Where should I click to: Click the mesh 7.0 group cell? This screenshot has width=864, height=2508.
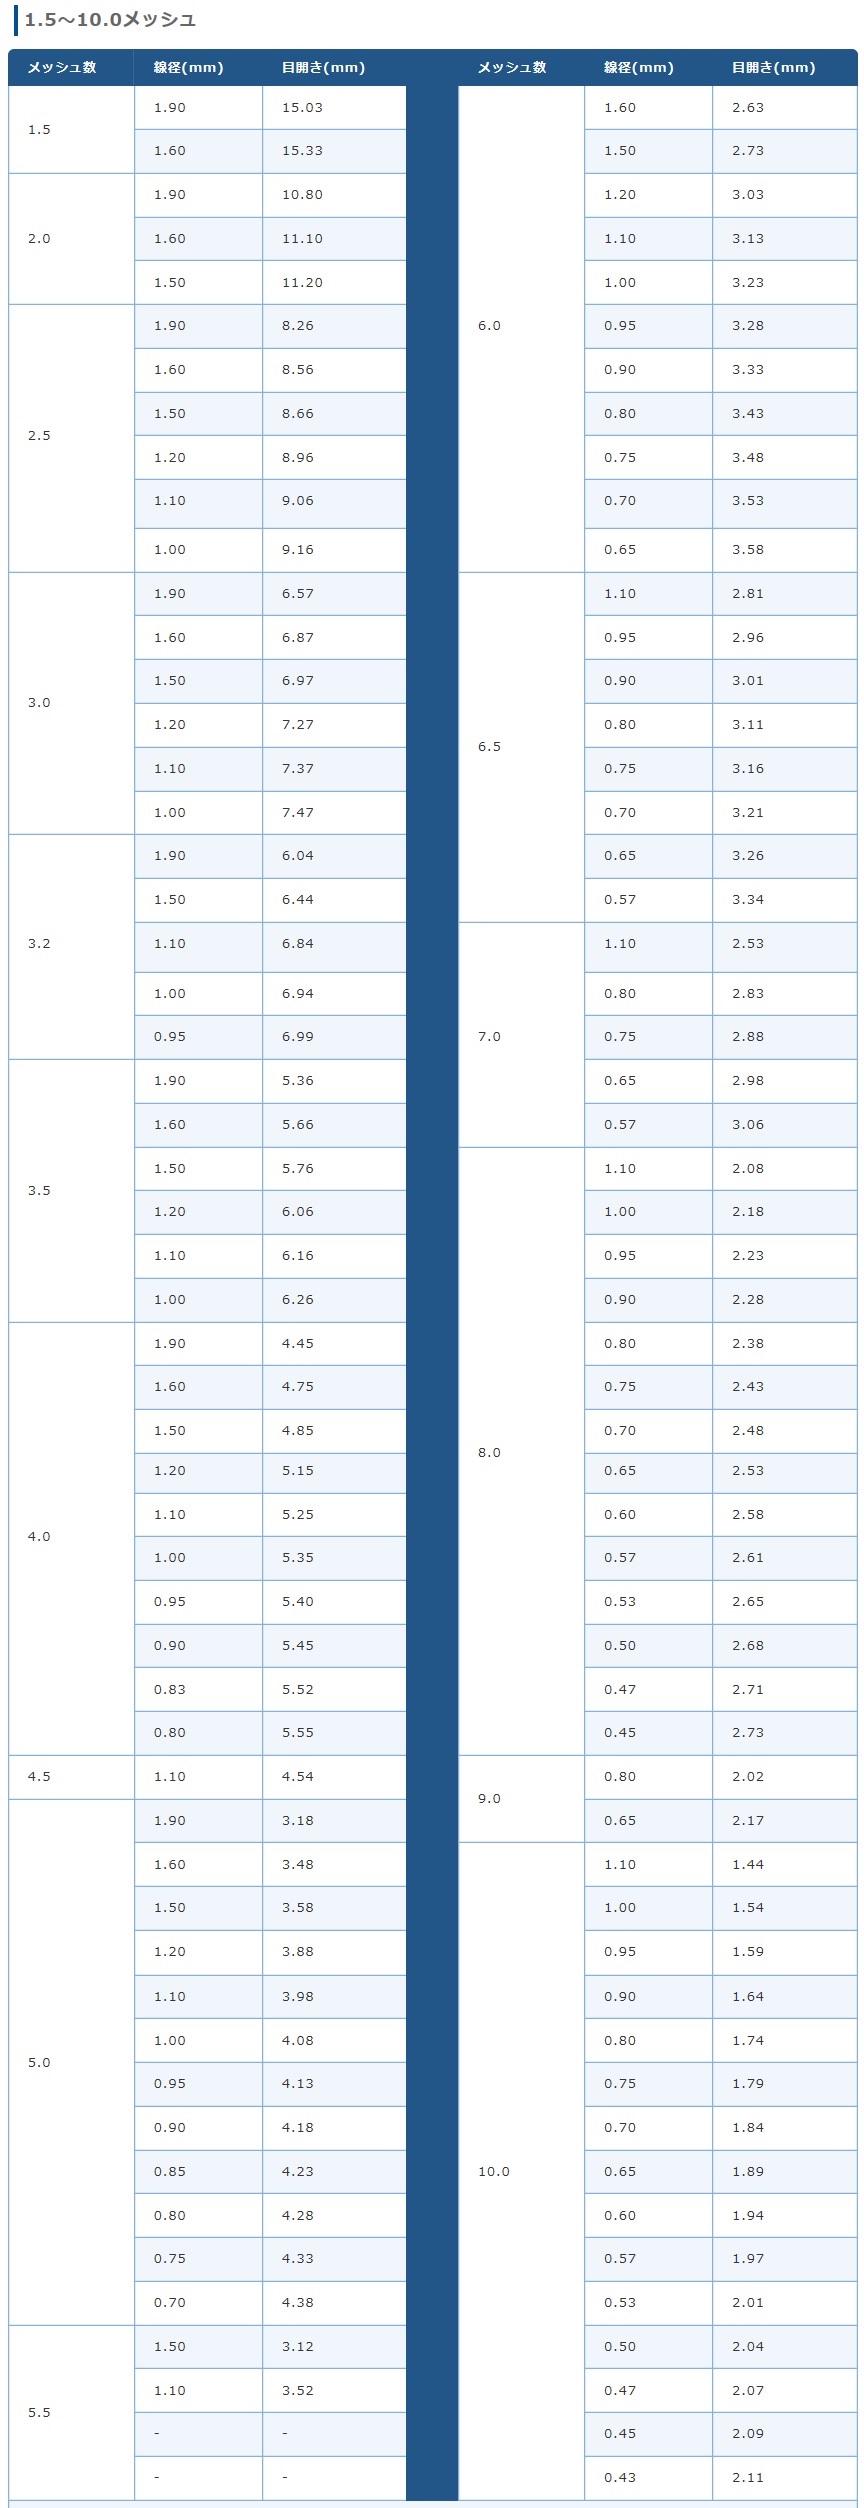[521, 1034]
